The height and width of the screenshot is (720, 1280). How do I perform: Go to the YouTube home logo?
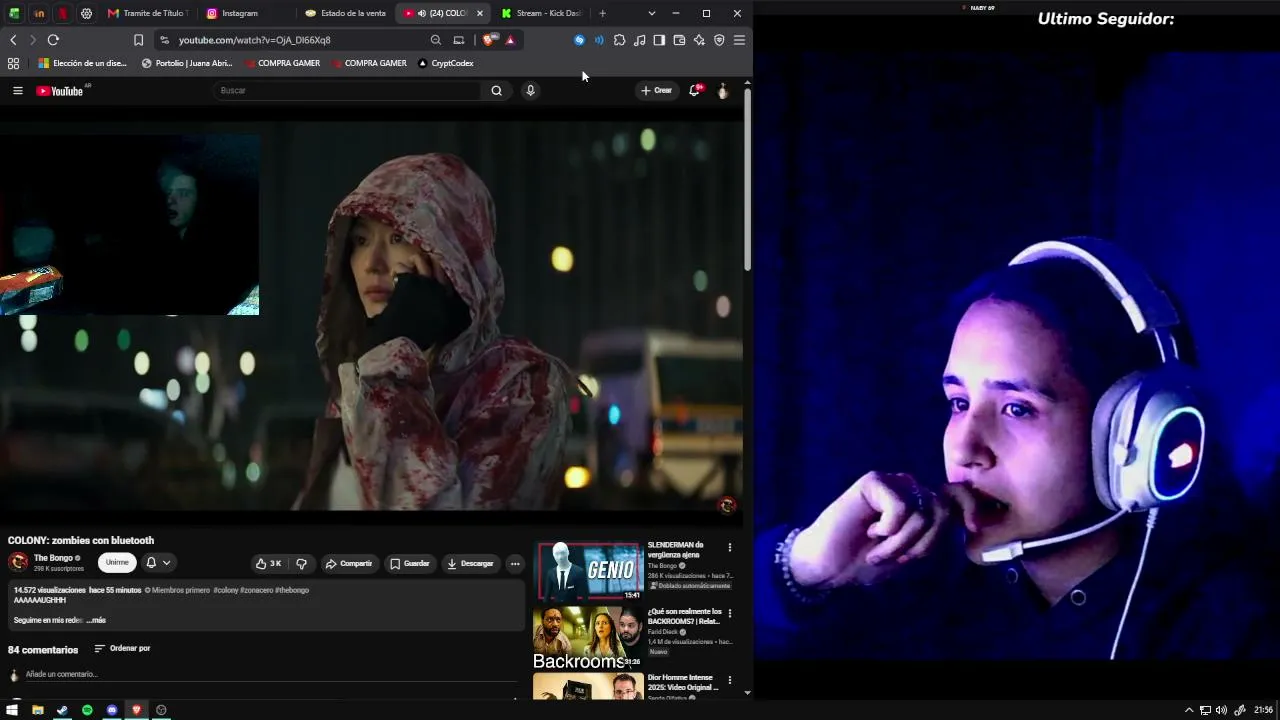coord(60,91)
